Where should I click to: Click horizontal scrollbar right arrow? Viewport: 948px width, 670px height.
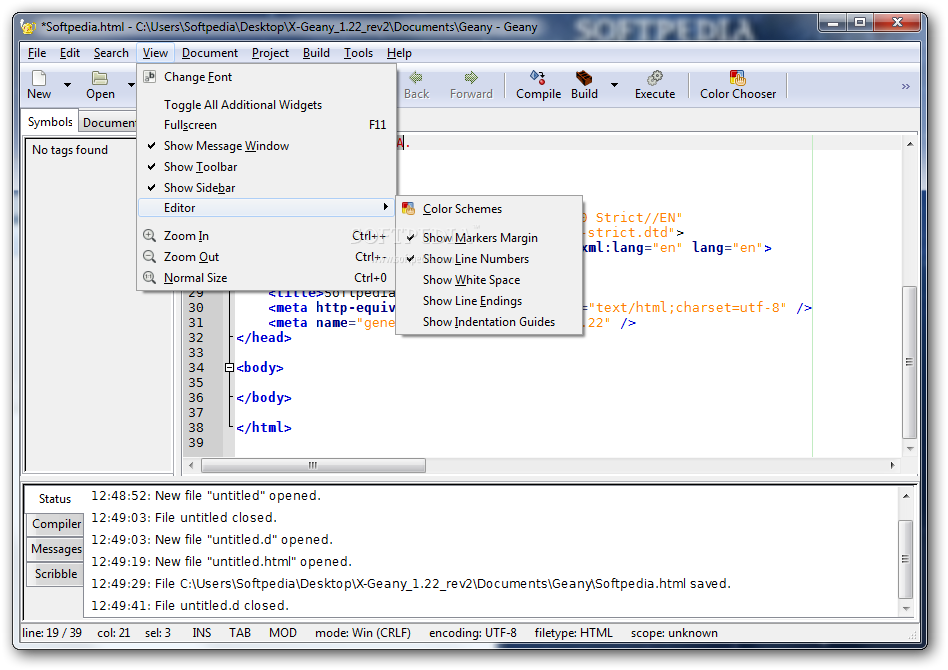[892, 466]
